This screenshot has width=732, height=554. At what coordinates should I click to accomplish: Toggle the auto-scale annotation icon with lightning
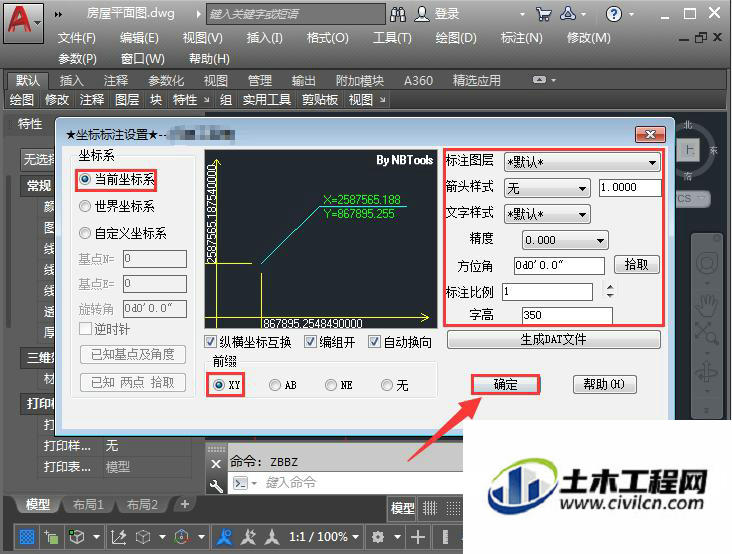pyautogui.click(x=248, y=537)
